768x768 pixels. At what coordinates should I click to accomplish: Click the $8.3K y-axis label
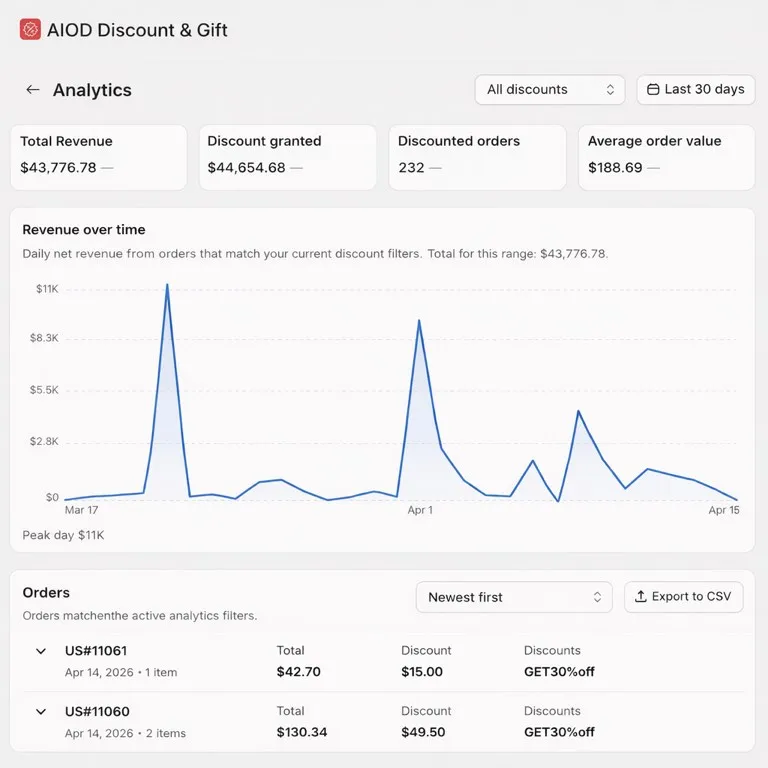(44, 338)
